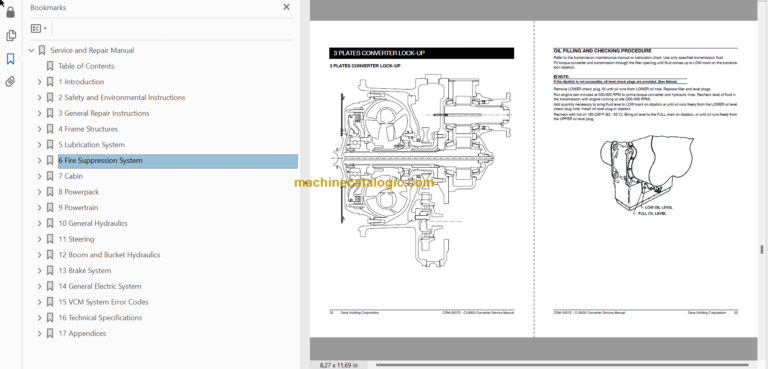Expand the 11 Steering chevron
768x369 pixels.
pyautogui.click(x=40, y=239)
